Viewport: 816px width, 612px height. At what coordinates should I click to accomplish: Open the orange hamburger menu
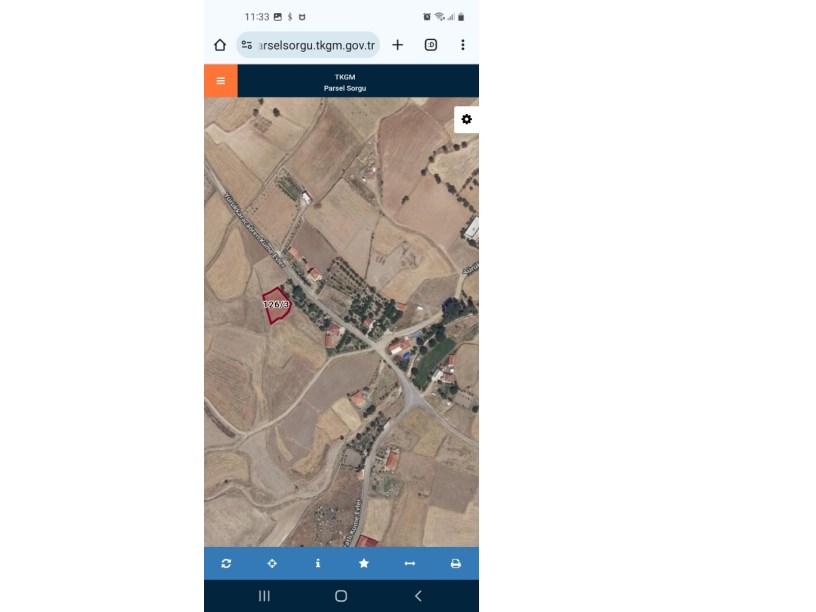pos(221,81)
